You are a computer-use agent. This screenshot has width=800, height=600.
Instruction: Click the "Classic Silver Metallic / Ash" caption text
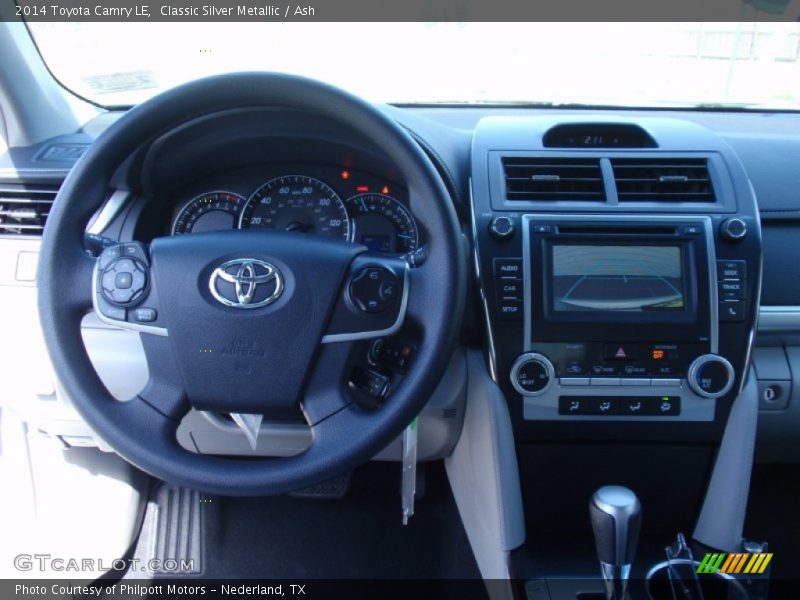tap(237, 10)
